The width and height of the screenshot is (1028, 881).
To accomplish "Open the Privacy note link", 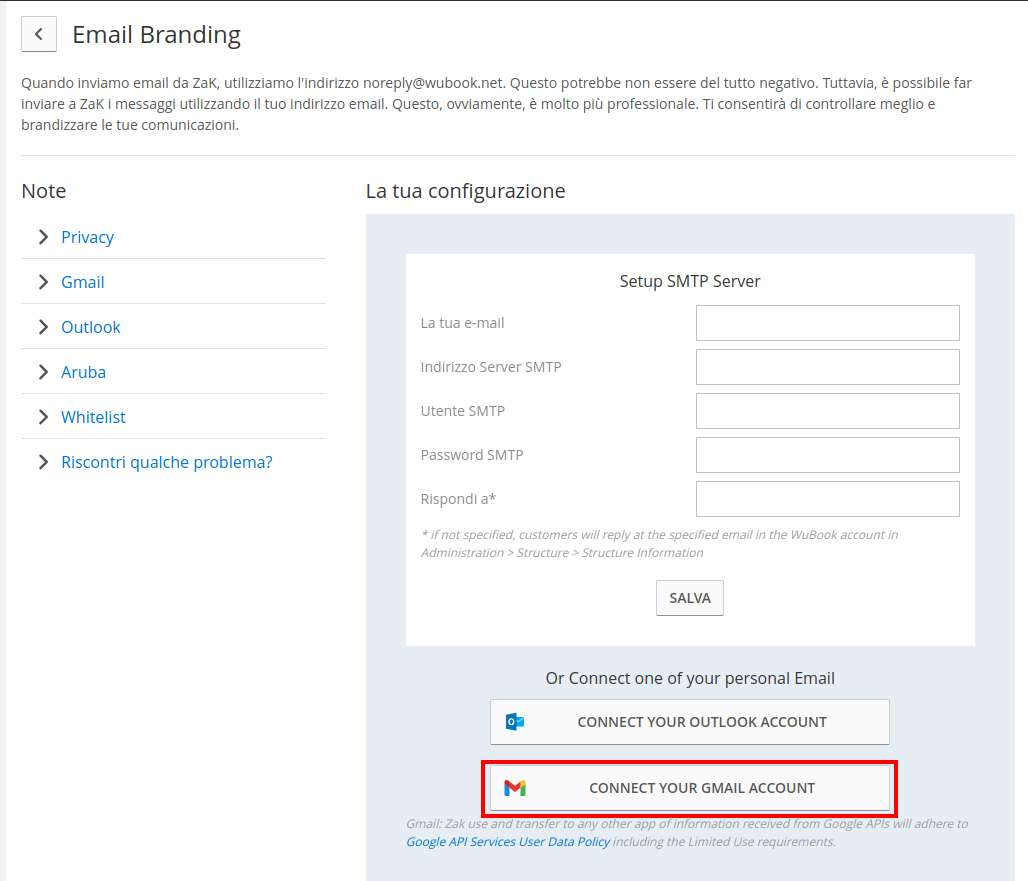I will pyautogui.click(x=87, y=237).
